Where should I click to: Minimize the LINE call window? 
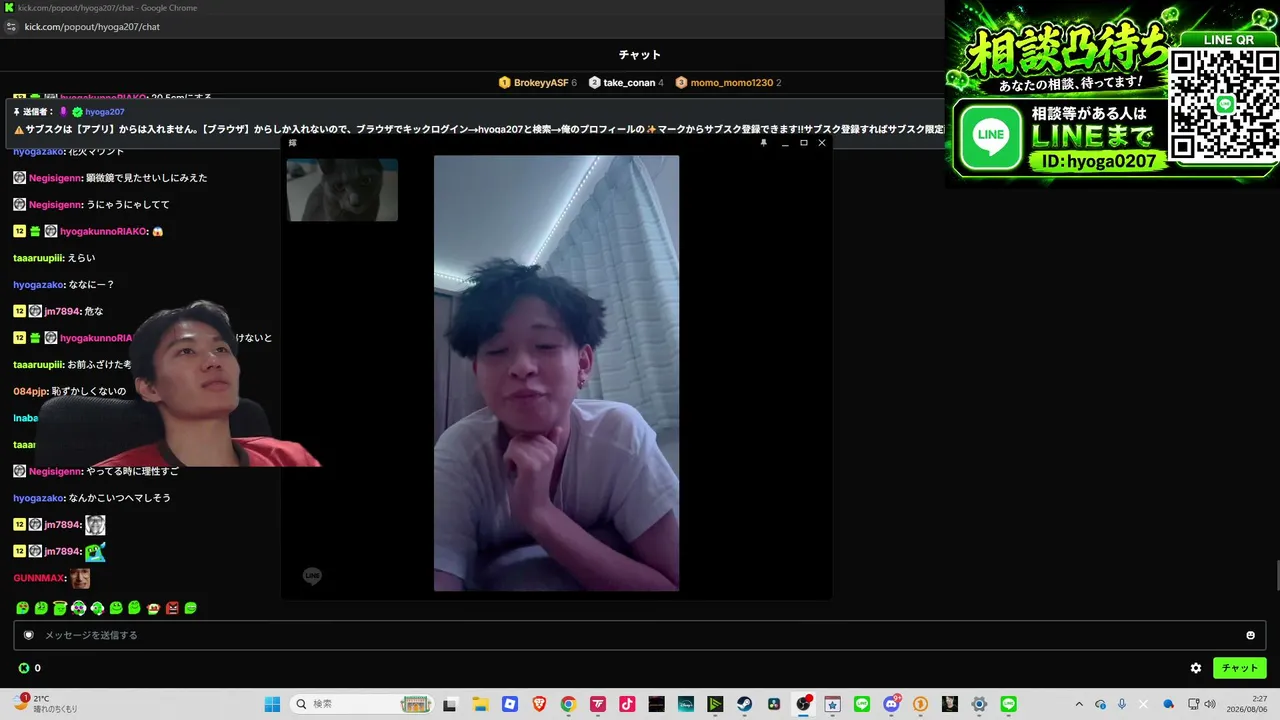click(785, 143)
